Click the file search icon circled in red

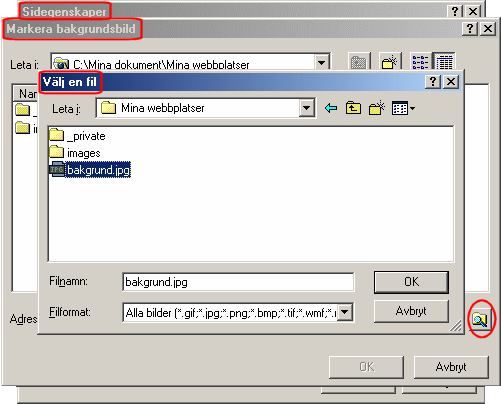tap(480, 320)
